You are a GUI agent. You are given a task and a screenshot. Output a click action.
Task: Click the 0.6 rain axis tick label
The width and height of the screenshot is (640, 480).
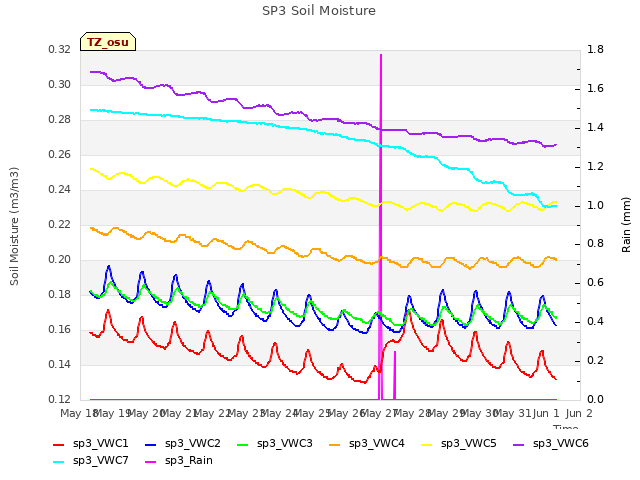[595, 282]
